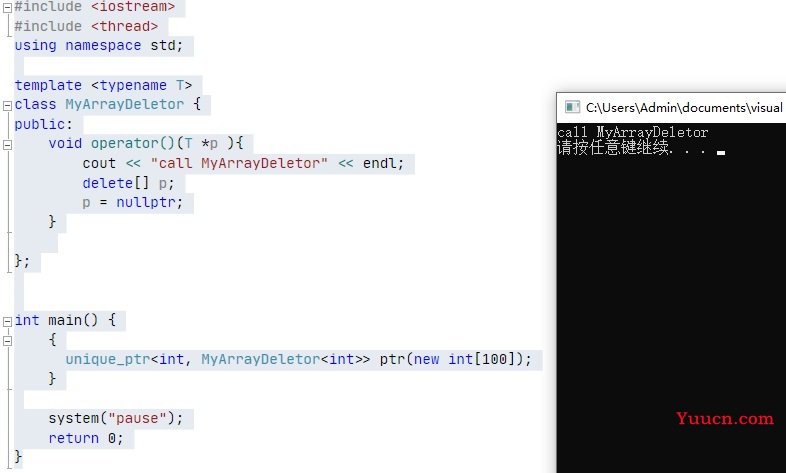Click the 'public:' access specifier line
The image size is (786, 473).
43,124
